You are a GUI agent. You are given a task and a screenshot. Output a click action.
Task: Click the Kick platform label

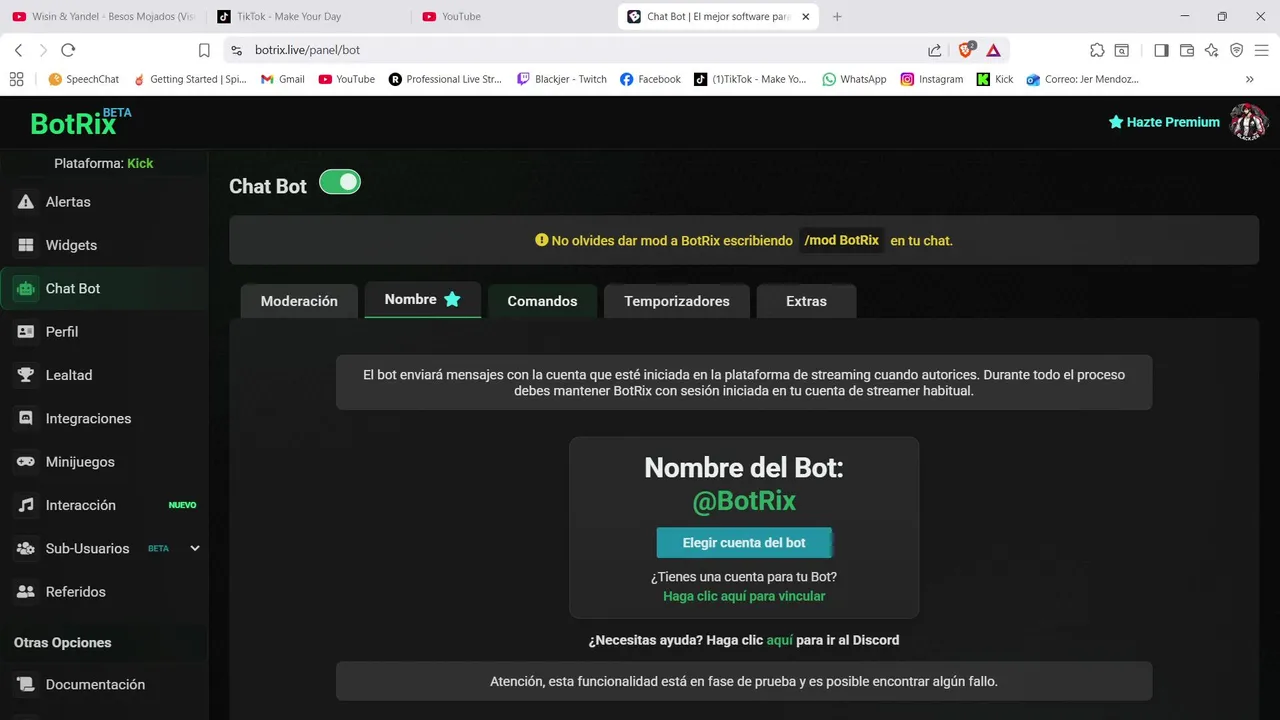pos(140,163)
